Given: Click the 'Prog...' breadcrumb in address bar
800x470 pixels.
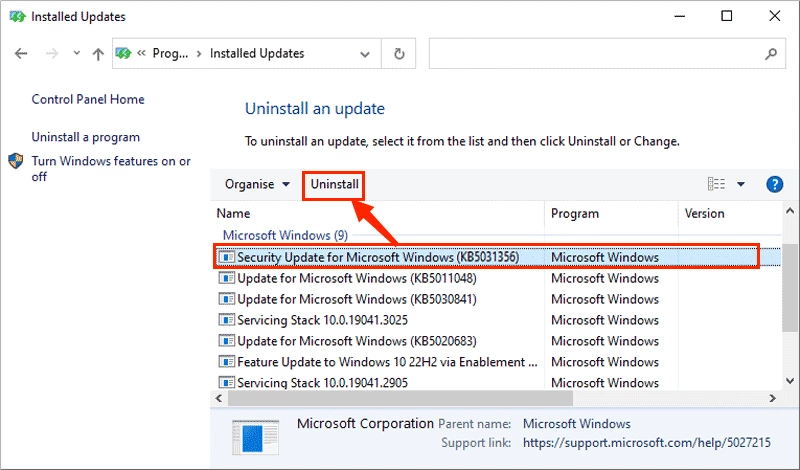Looking at the screenshot, I should (x=170, y=54).
